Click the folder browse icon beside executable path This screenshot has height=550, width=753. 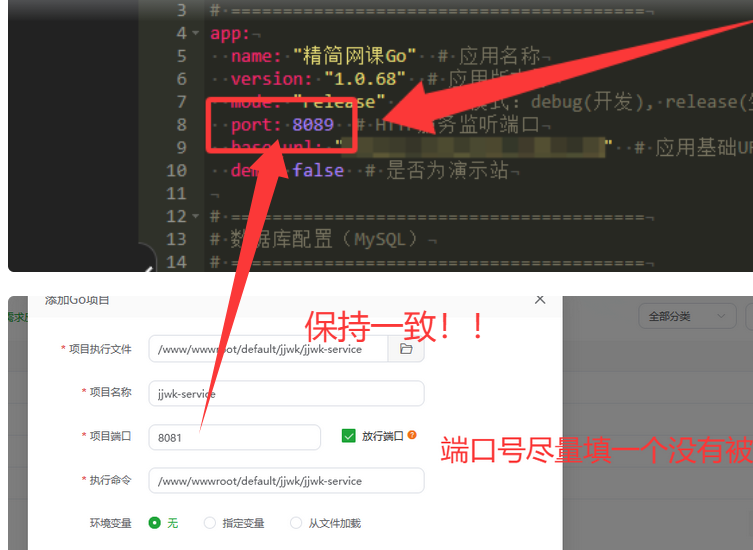tap(406, 349)
